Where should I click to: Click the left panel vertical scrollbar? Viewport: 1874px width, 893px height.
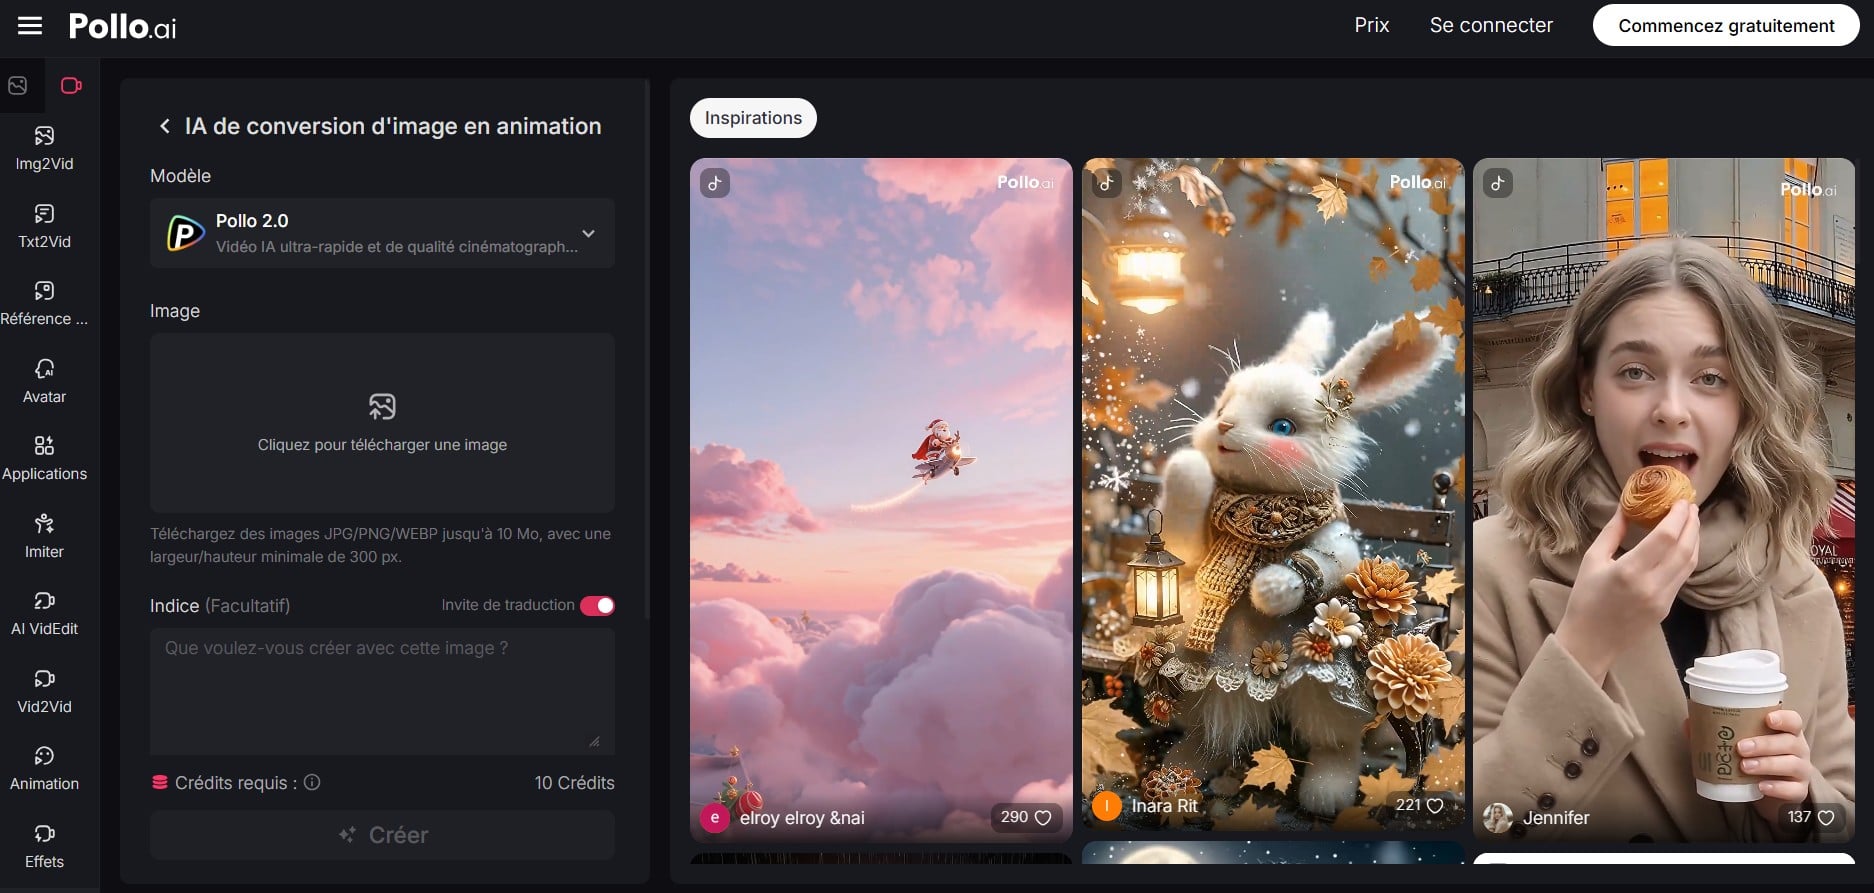point(647,350)
